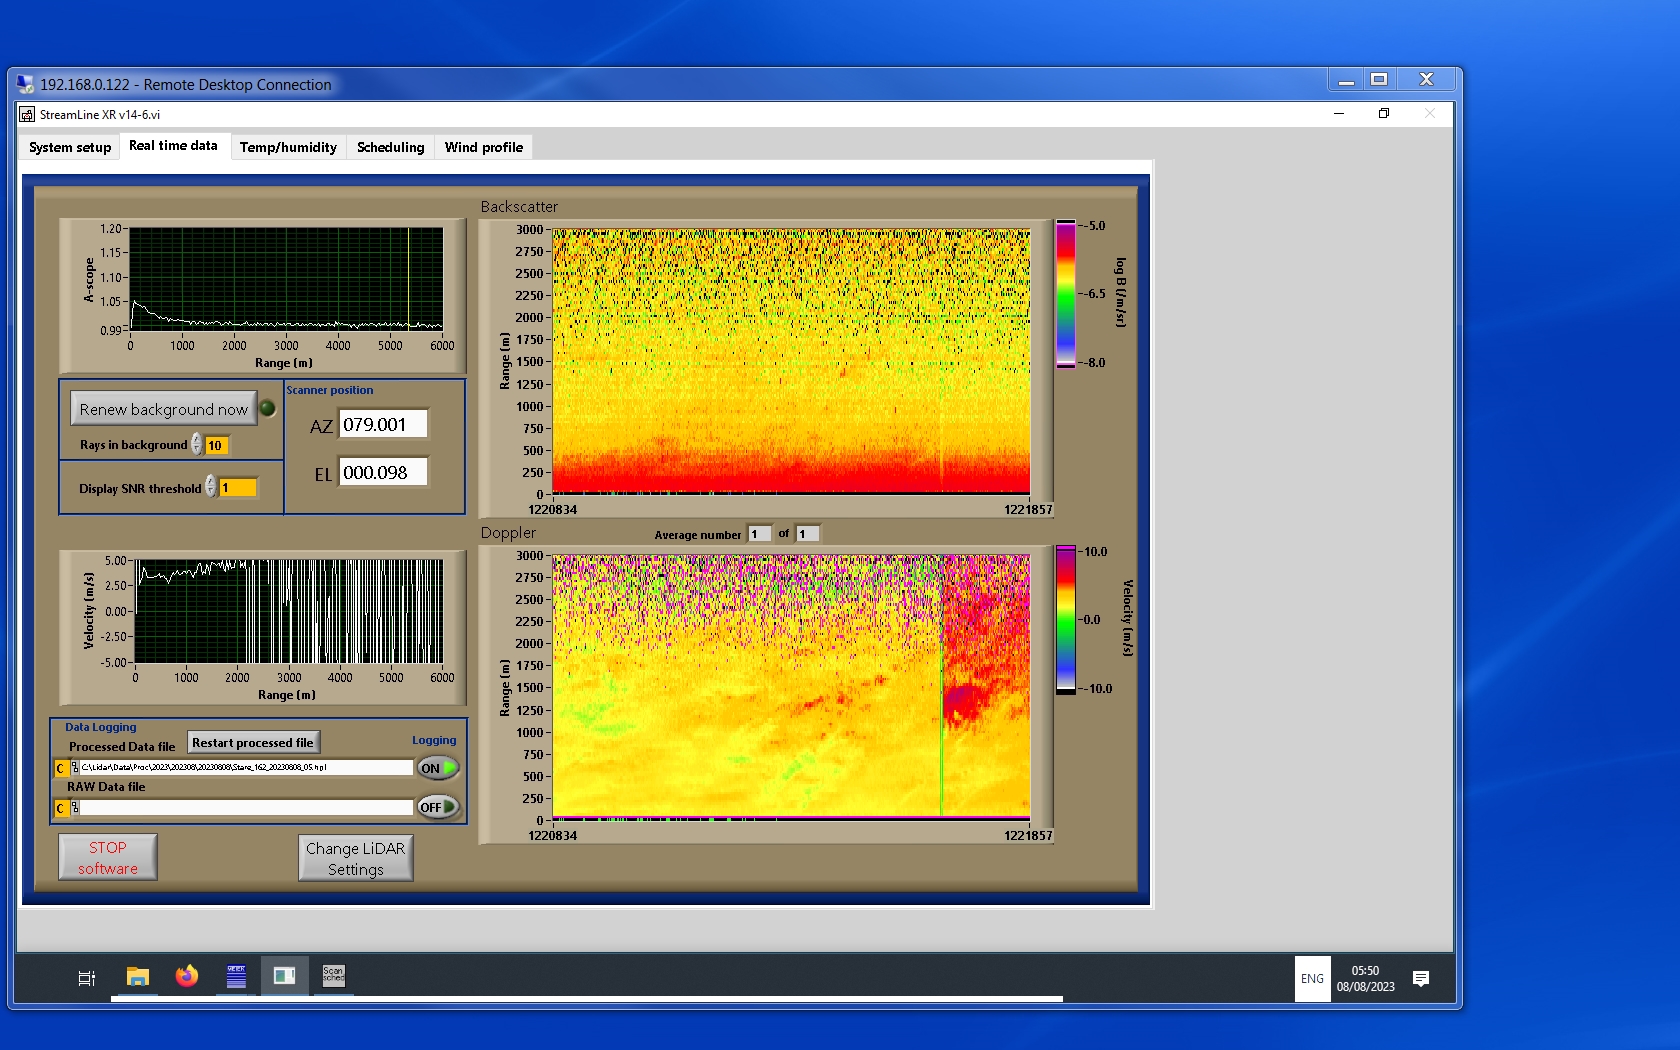Click the Task View taskbar icon
This screenshot has width=1680, height=1050.
87,978
